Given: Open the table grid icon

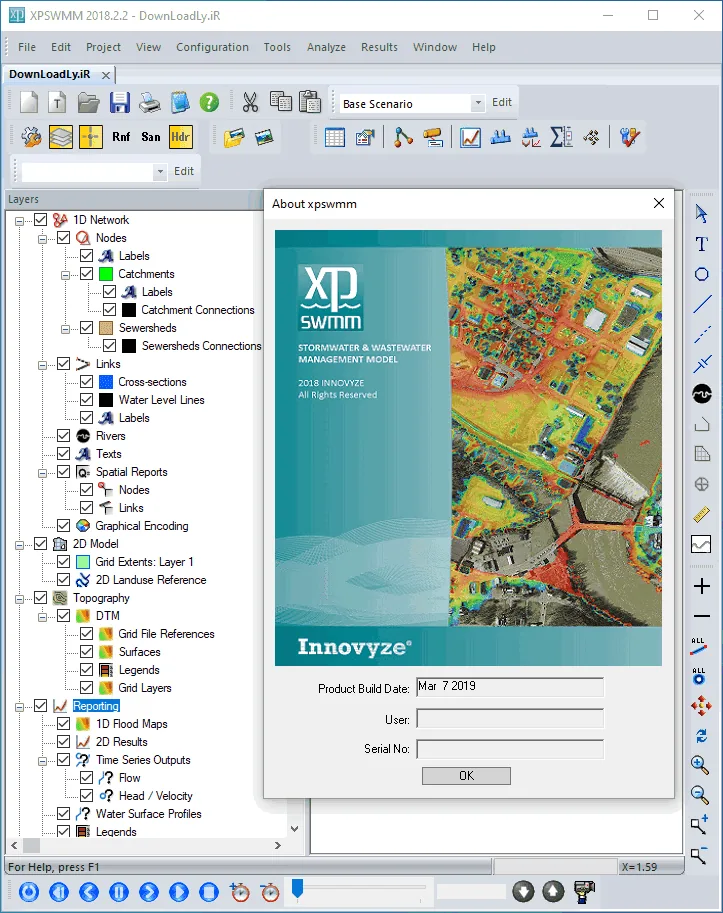Looking at the screenshot, I should [335, 137].
